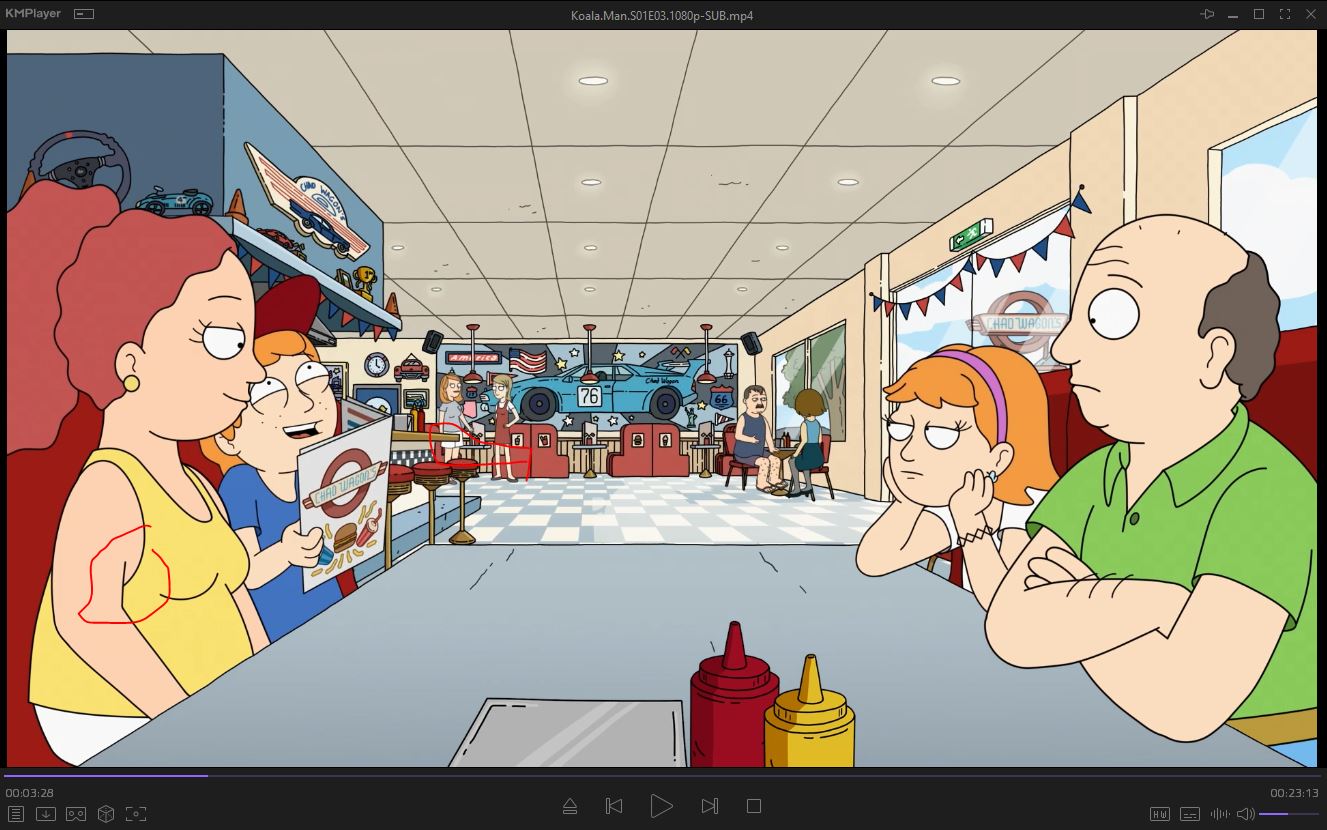Toggle HW hardware acceleration
The height and width of the screenshot is (830, 1327).
[1160, 814]
